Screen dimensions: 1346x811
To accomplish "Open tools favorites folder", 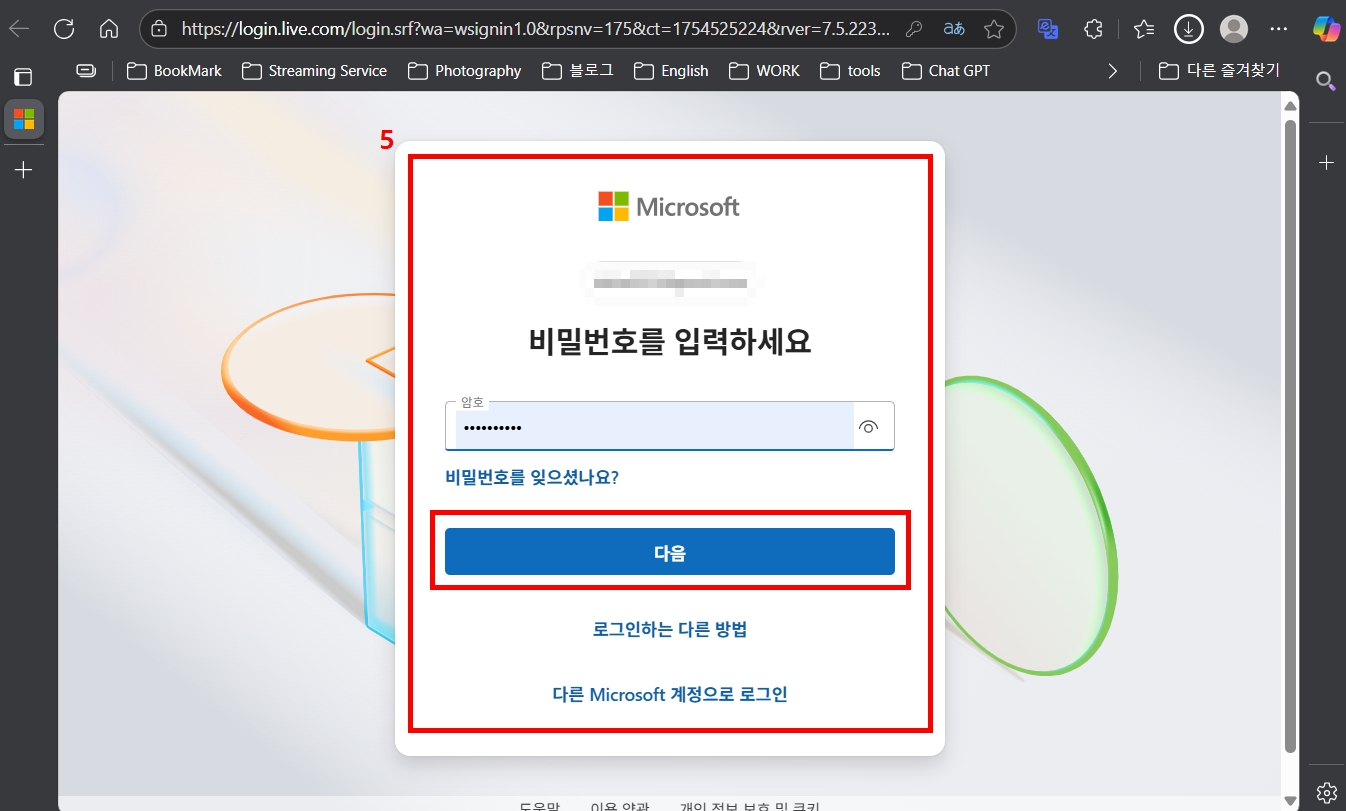I will 850,70.
